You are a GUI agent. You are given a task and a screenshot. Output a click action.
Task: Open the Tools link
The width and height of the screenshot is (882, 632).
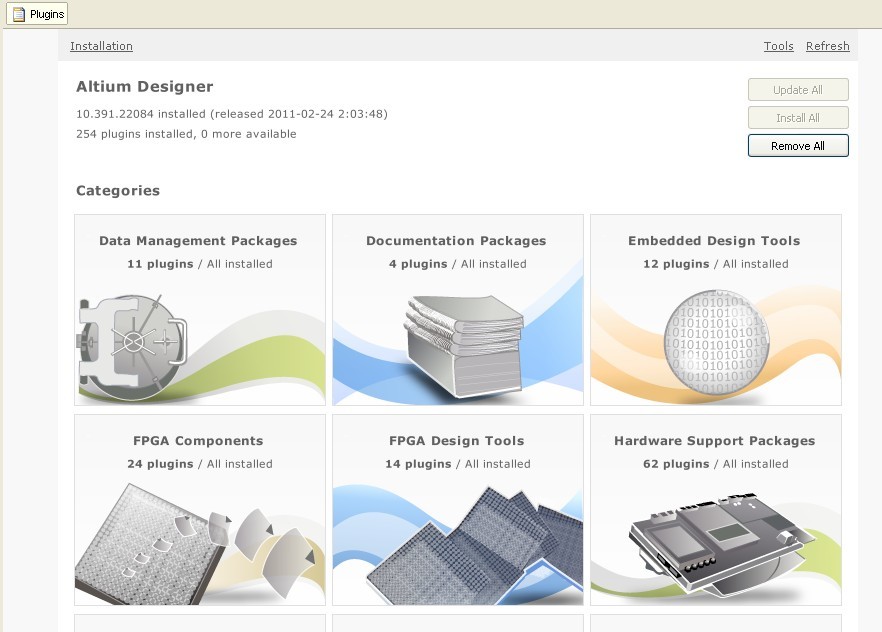coord(778,46)
